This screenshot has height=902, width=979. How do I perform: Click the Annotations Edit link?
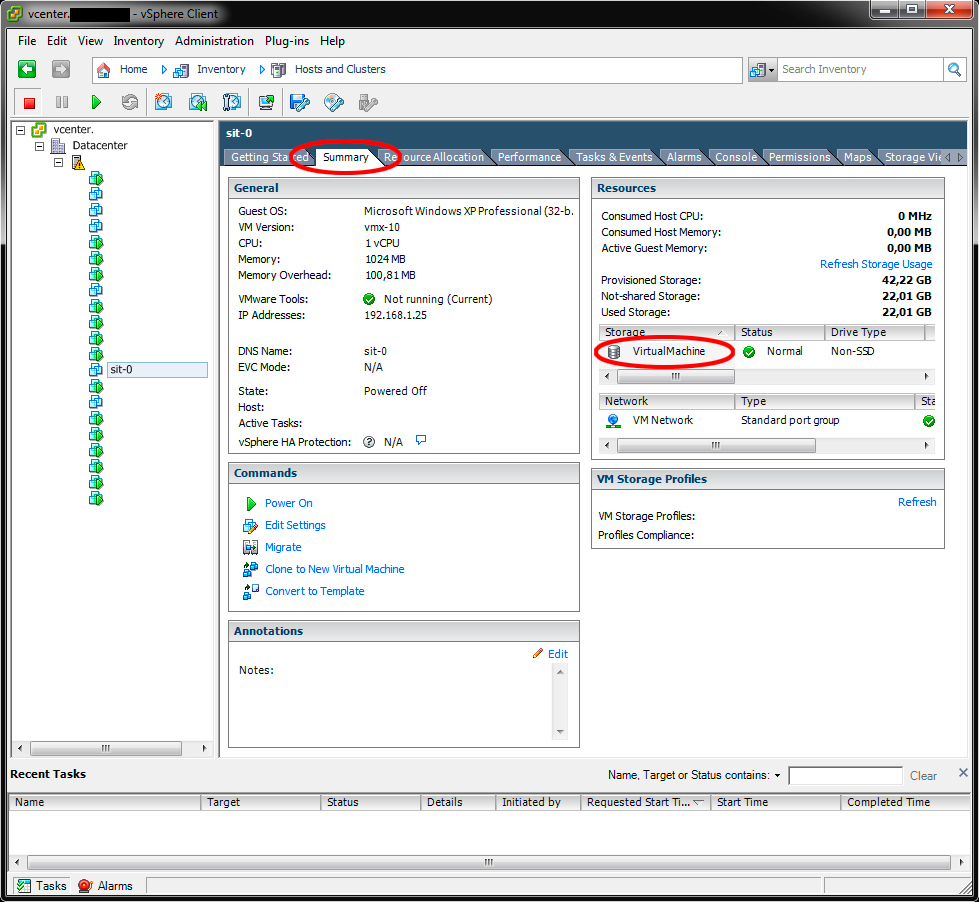coord(558,654)
